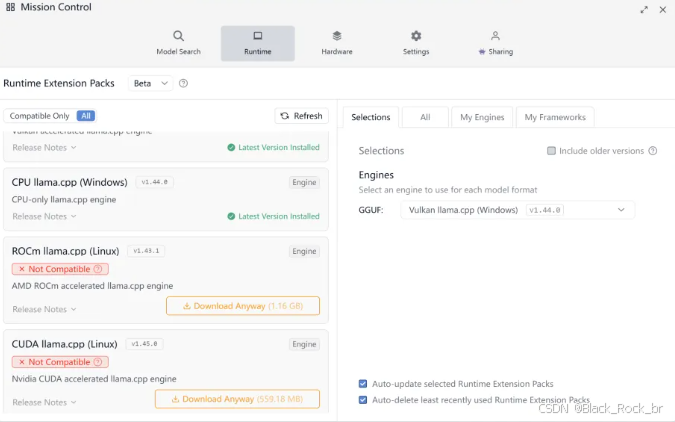Open the My Engines tab
Screen dimensions: 675x422
[x=482, y=117]
